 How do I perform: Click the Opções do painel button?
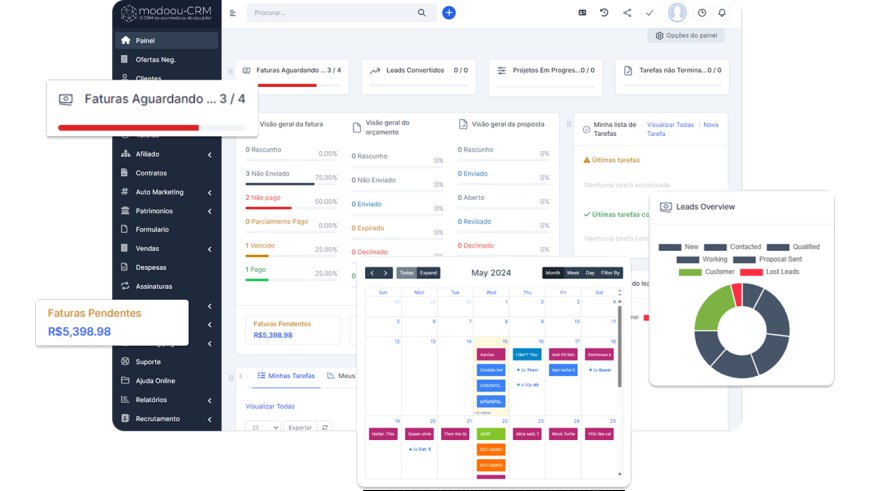coord(686,36)
